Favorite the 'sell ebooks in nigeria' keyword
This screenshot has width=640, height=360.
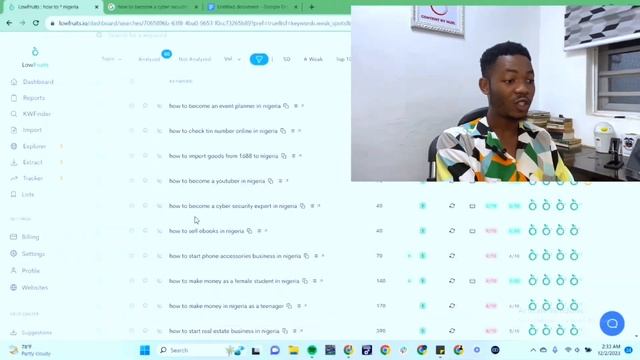pos(145,231)
